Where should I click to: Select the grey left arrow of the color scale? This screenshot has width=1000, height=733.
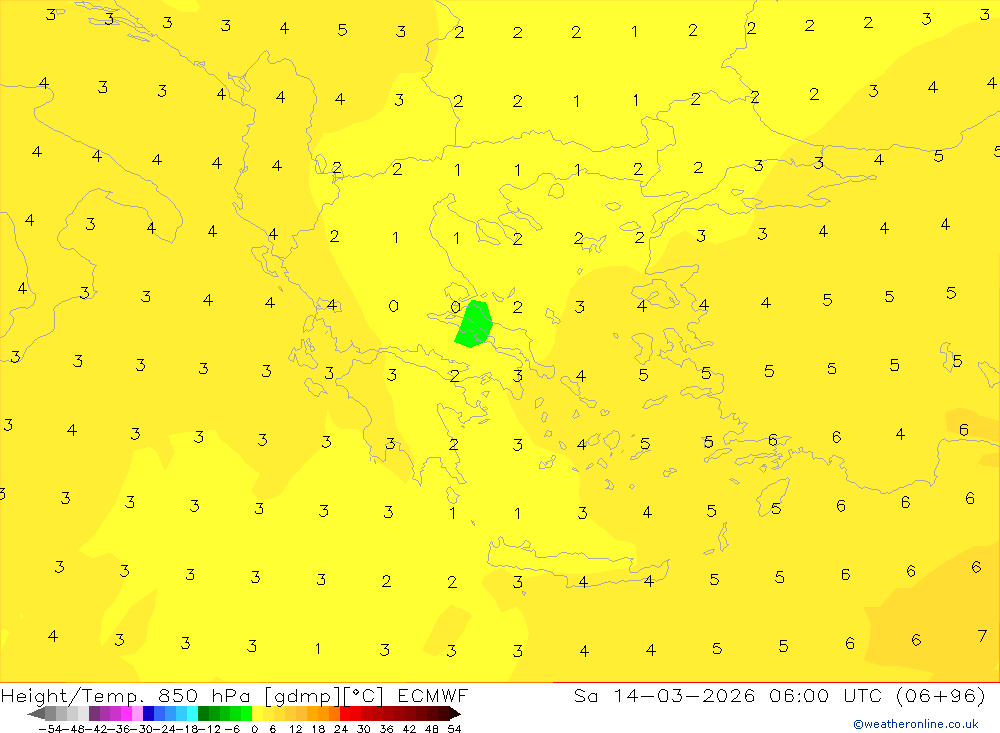(x=36, y=714)
